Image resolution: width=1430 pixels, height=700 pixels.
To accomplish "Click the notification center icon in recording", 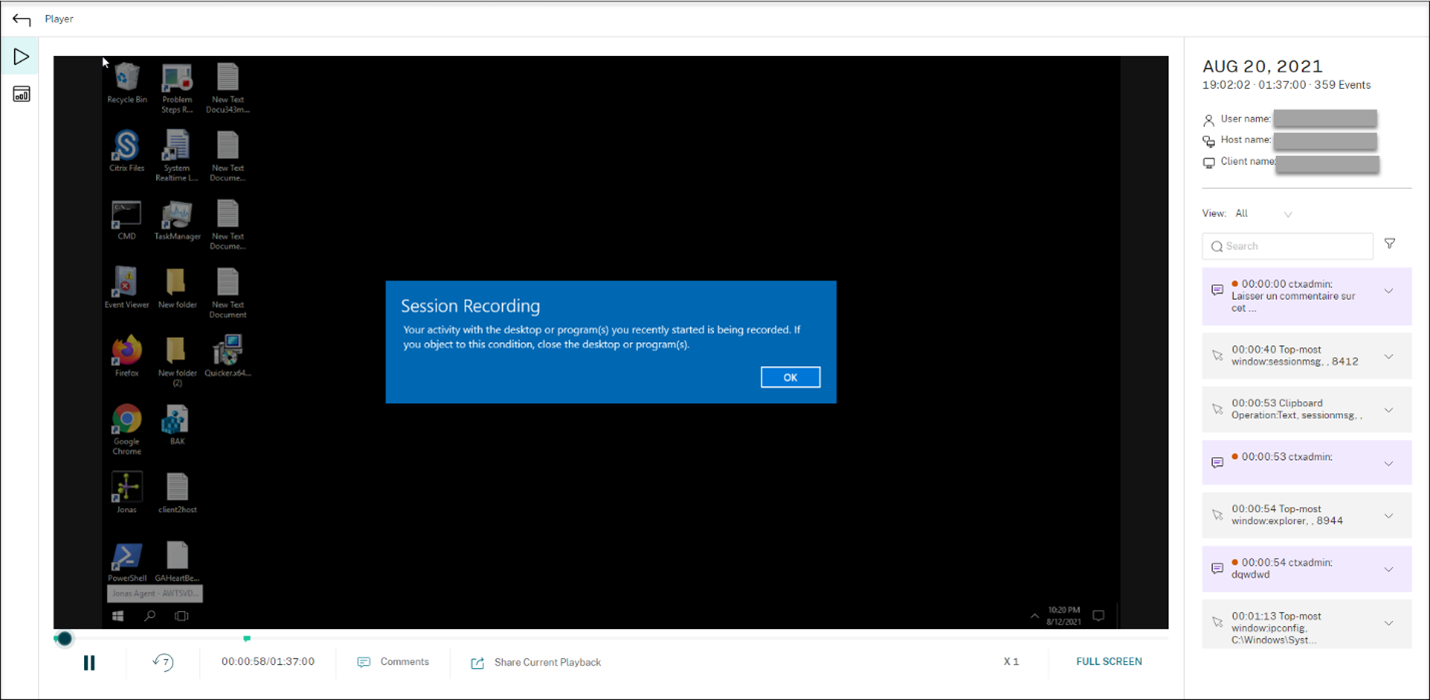I will [x=1098, y=615].
